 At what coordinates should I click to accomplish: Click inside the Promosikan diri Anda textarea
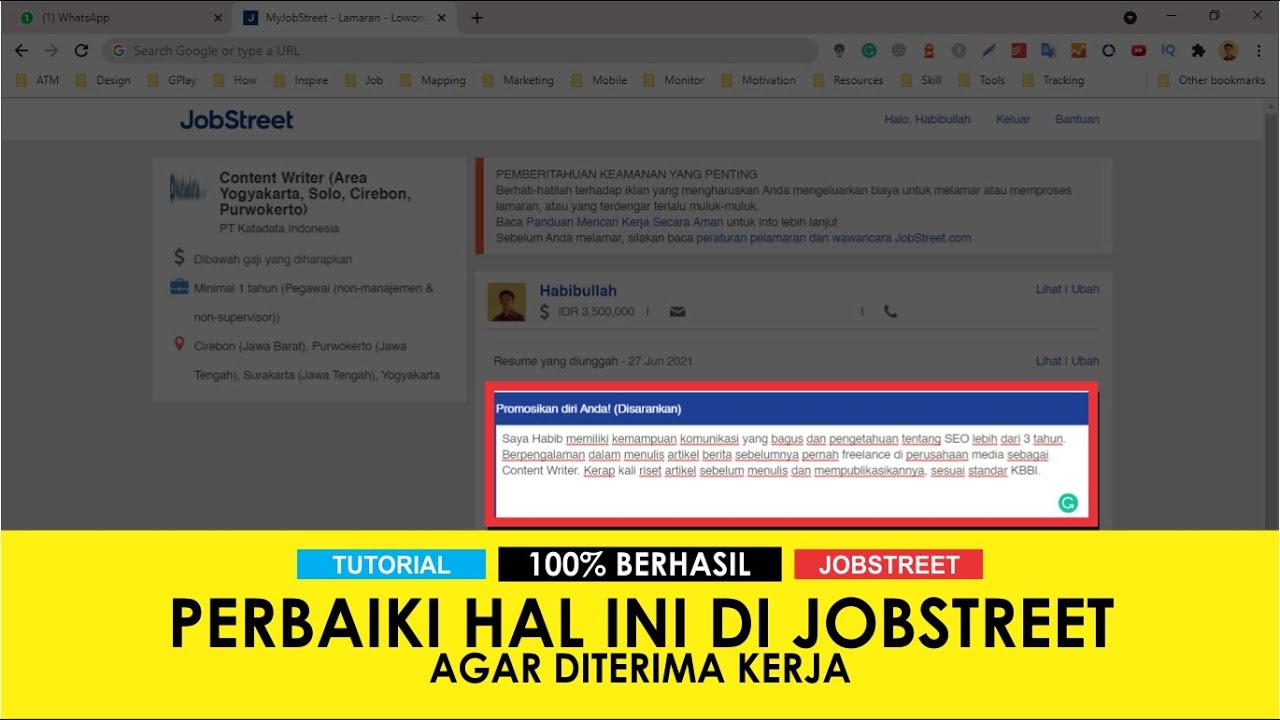pos(791,470)
